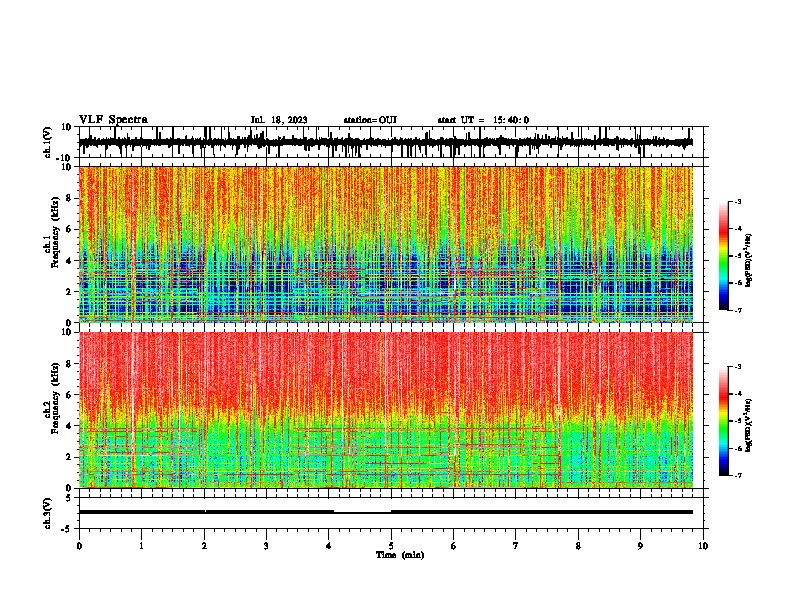Click time axis tick label '4'

point(329,546)
